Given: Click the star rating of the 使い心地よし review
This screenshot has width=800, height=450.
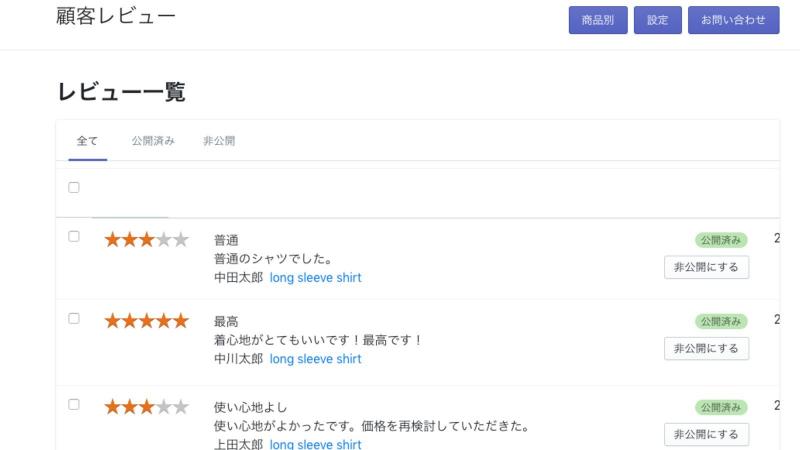Looking at the screenshot, I should click(146, 407).
